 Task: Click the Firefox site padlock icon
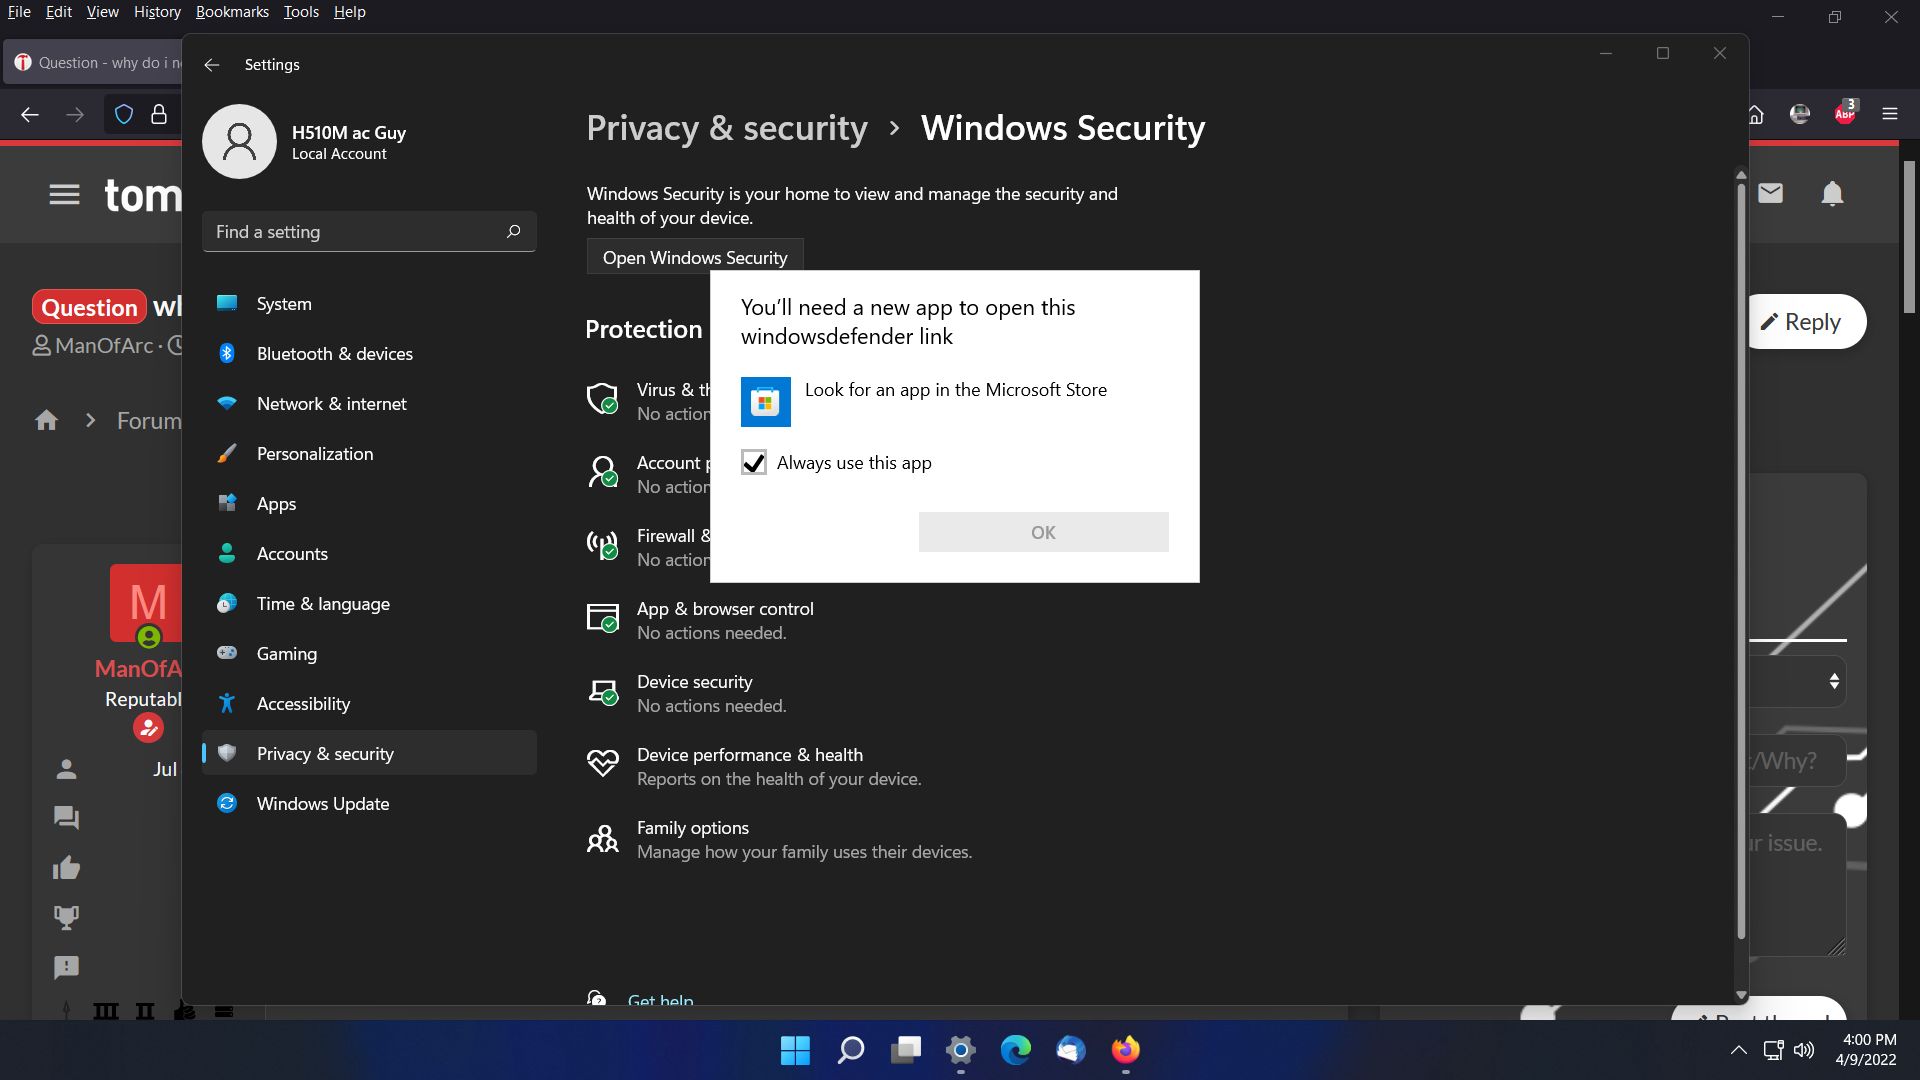tap(159, 114)
